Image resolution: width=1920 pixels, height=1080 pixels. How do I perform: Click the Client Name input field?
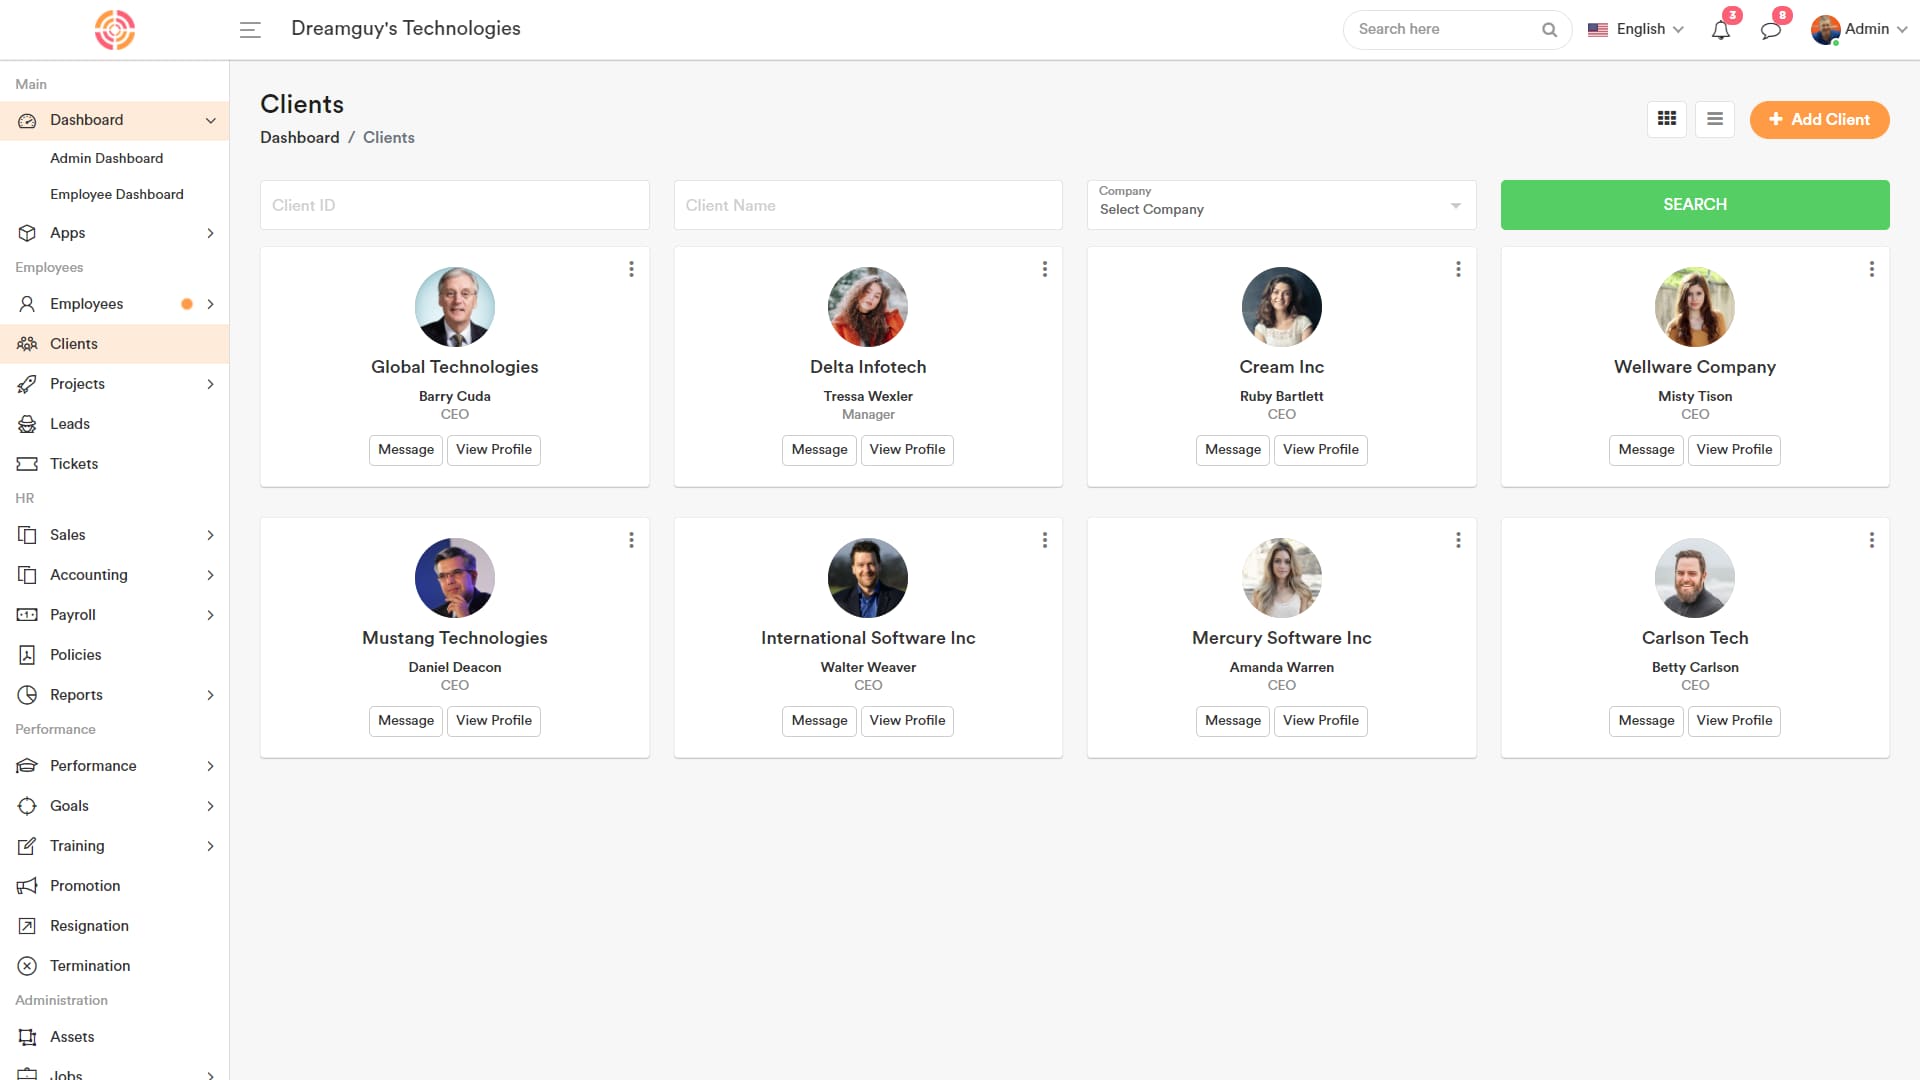867,205
